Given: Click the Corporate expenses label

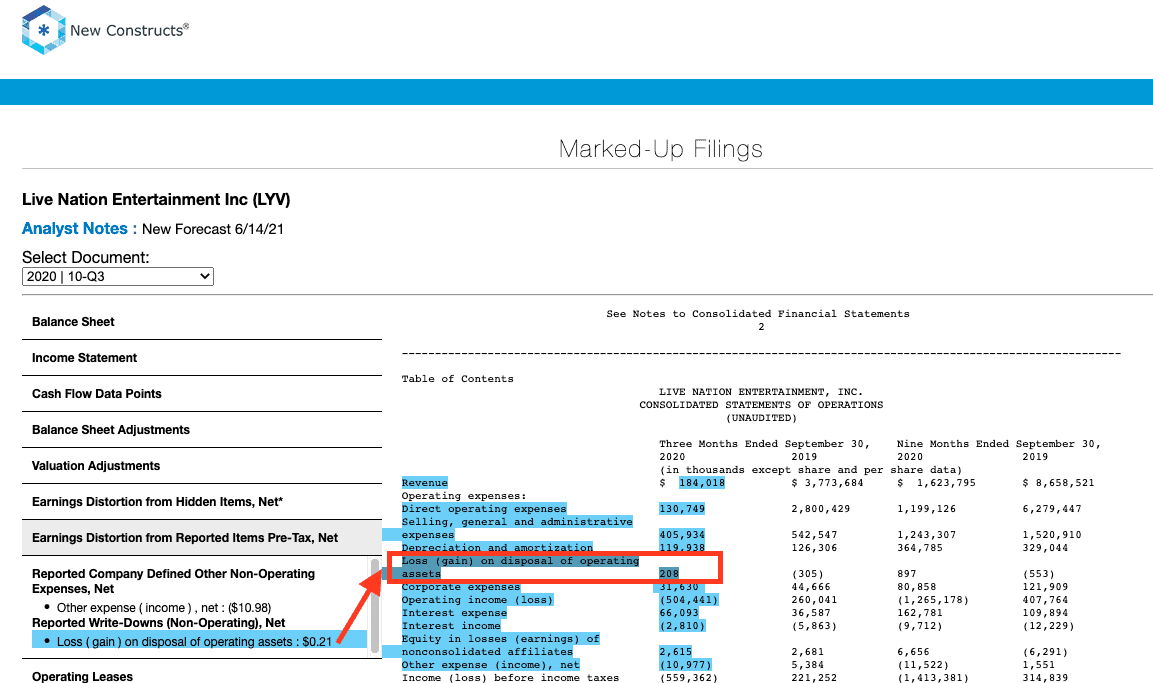Looking at the screenshot, I should click(460, 587).
